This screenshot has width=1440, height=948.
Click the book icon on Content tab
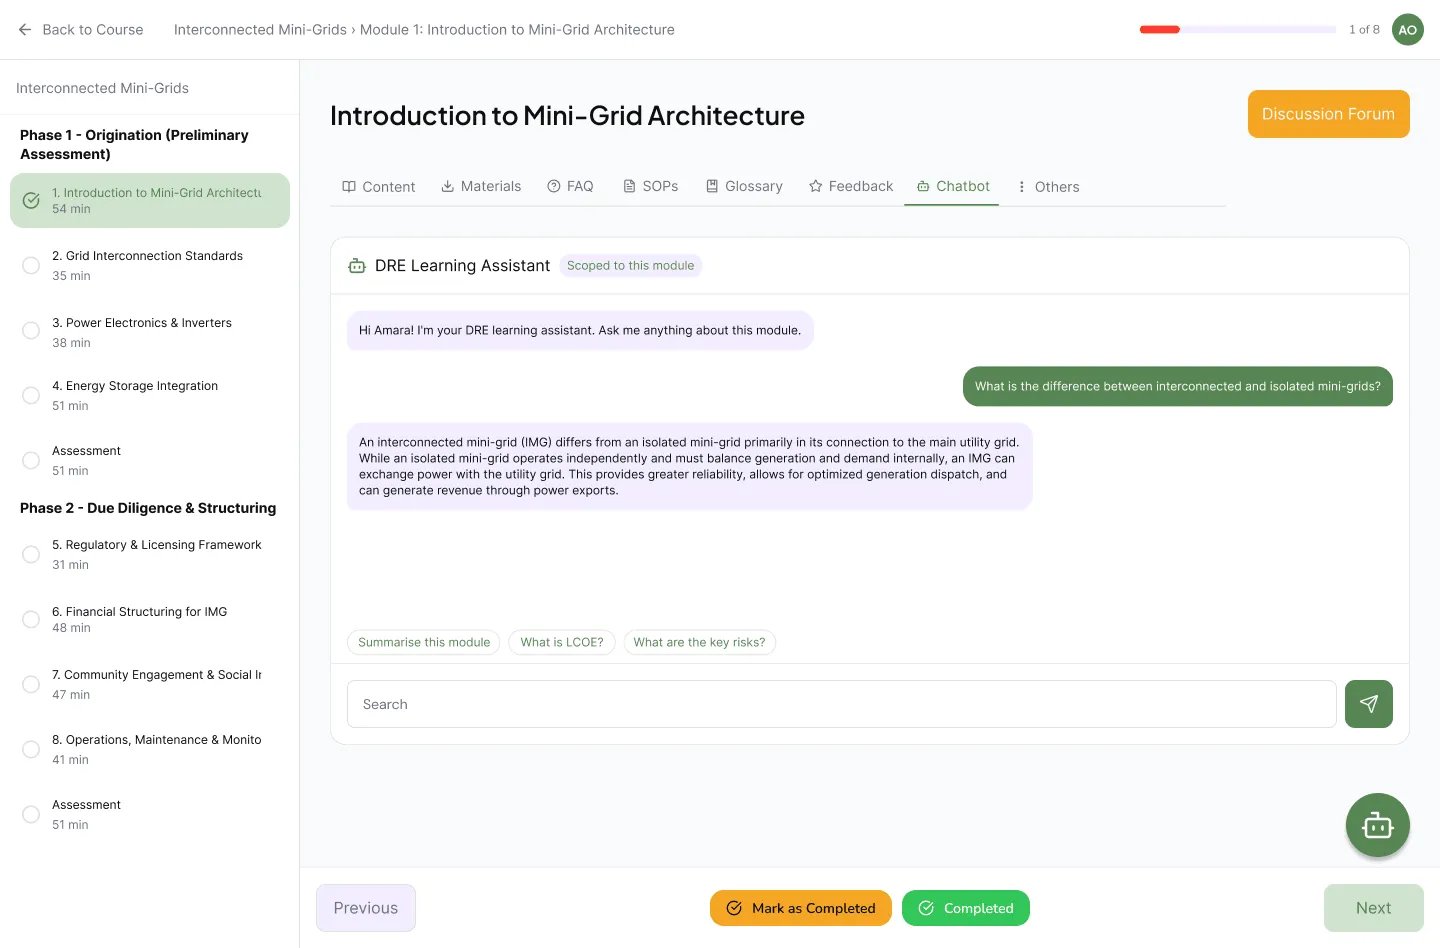click(349, 186)
